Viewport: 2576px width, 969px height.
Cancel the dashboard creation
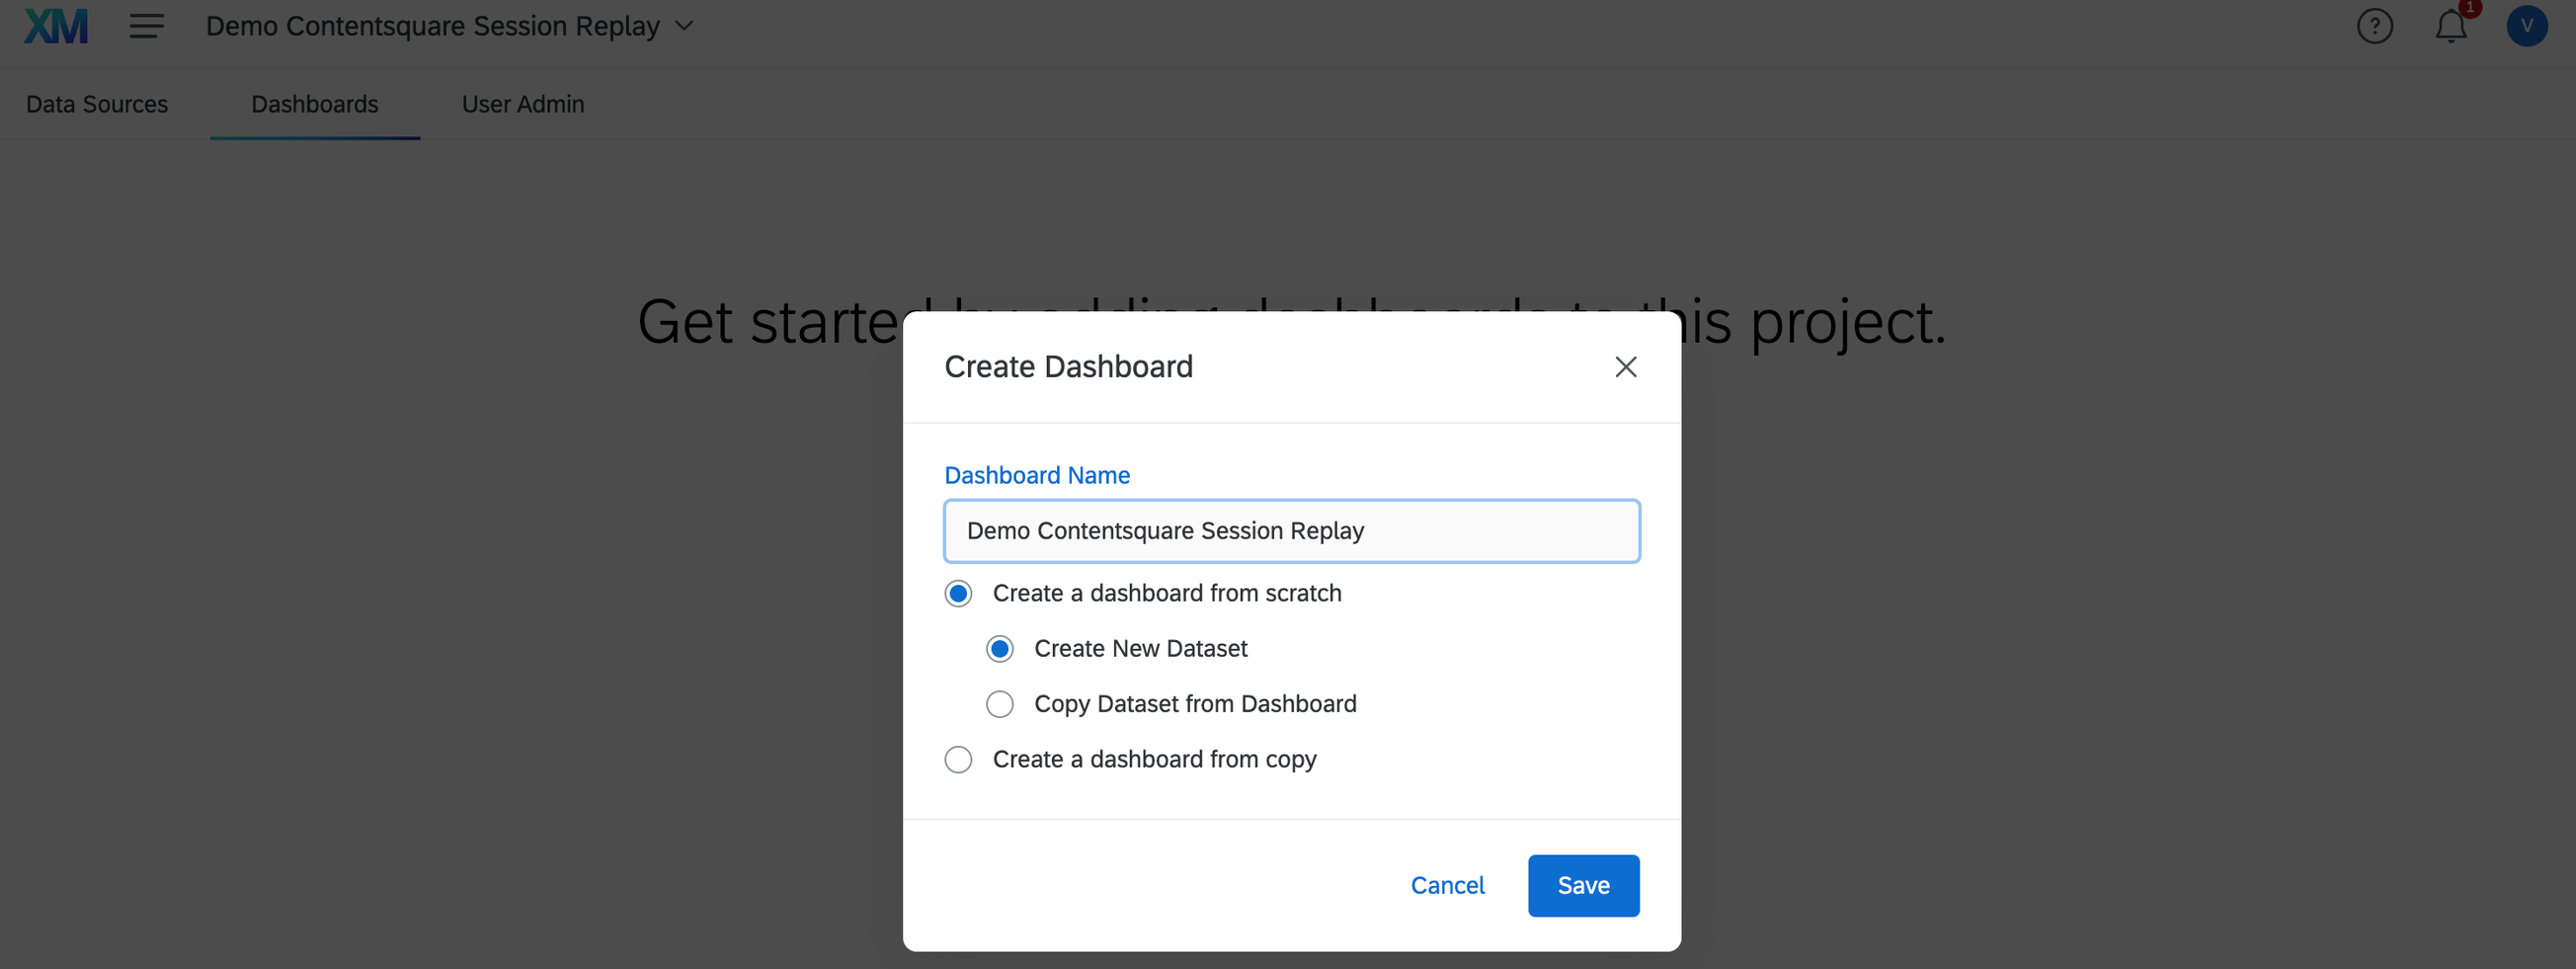click(1447, 885)
